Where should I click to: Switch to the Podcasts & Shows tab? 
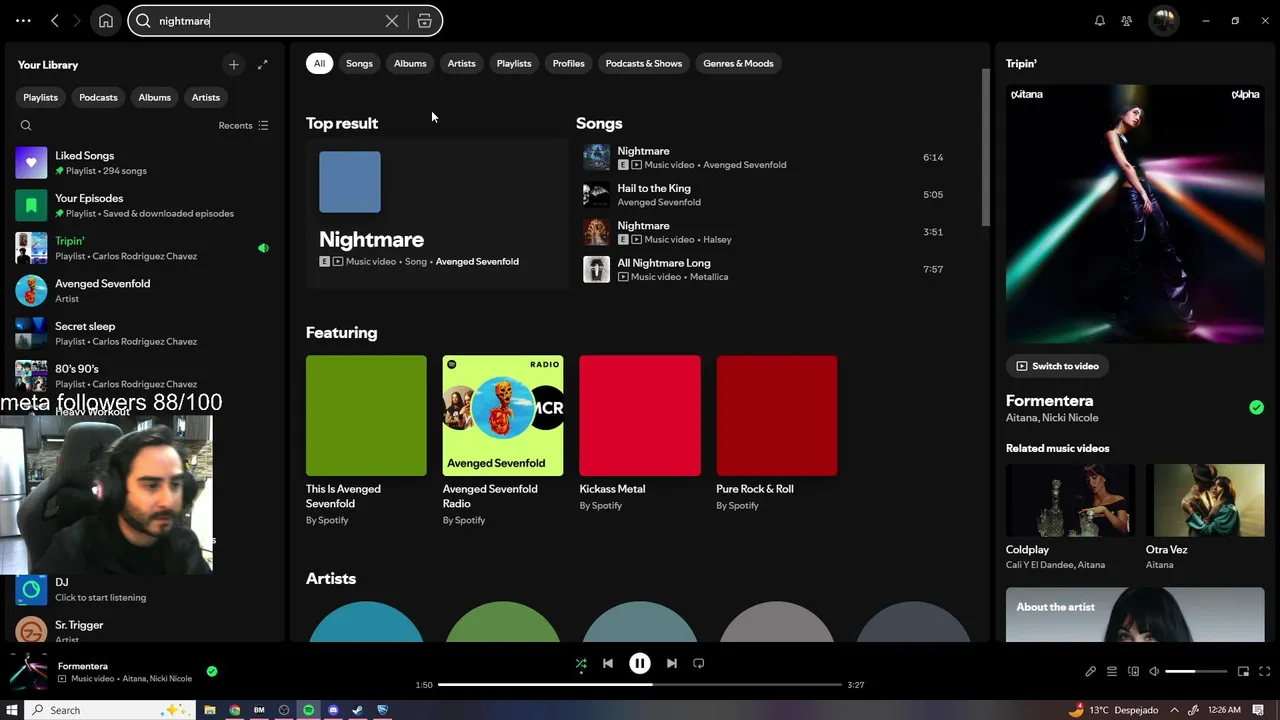click(x=644, y=63)
